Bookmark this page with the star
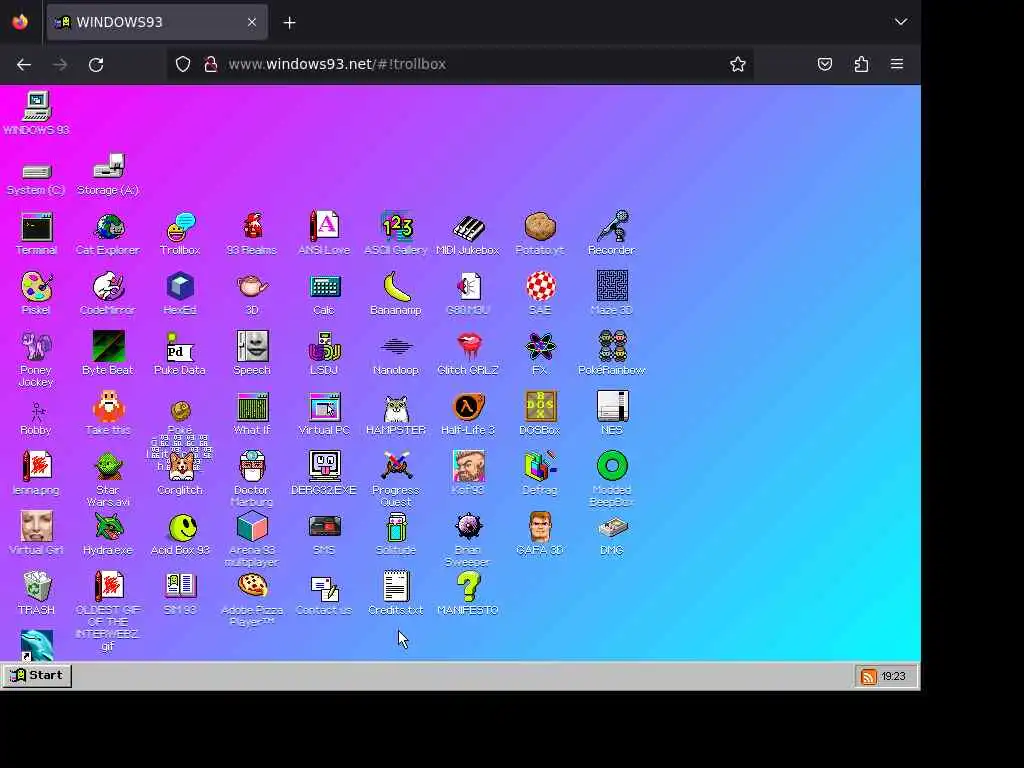This screenshot has width=1024, height=768. coord(738,64)
